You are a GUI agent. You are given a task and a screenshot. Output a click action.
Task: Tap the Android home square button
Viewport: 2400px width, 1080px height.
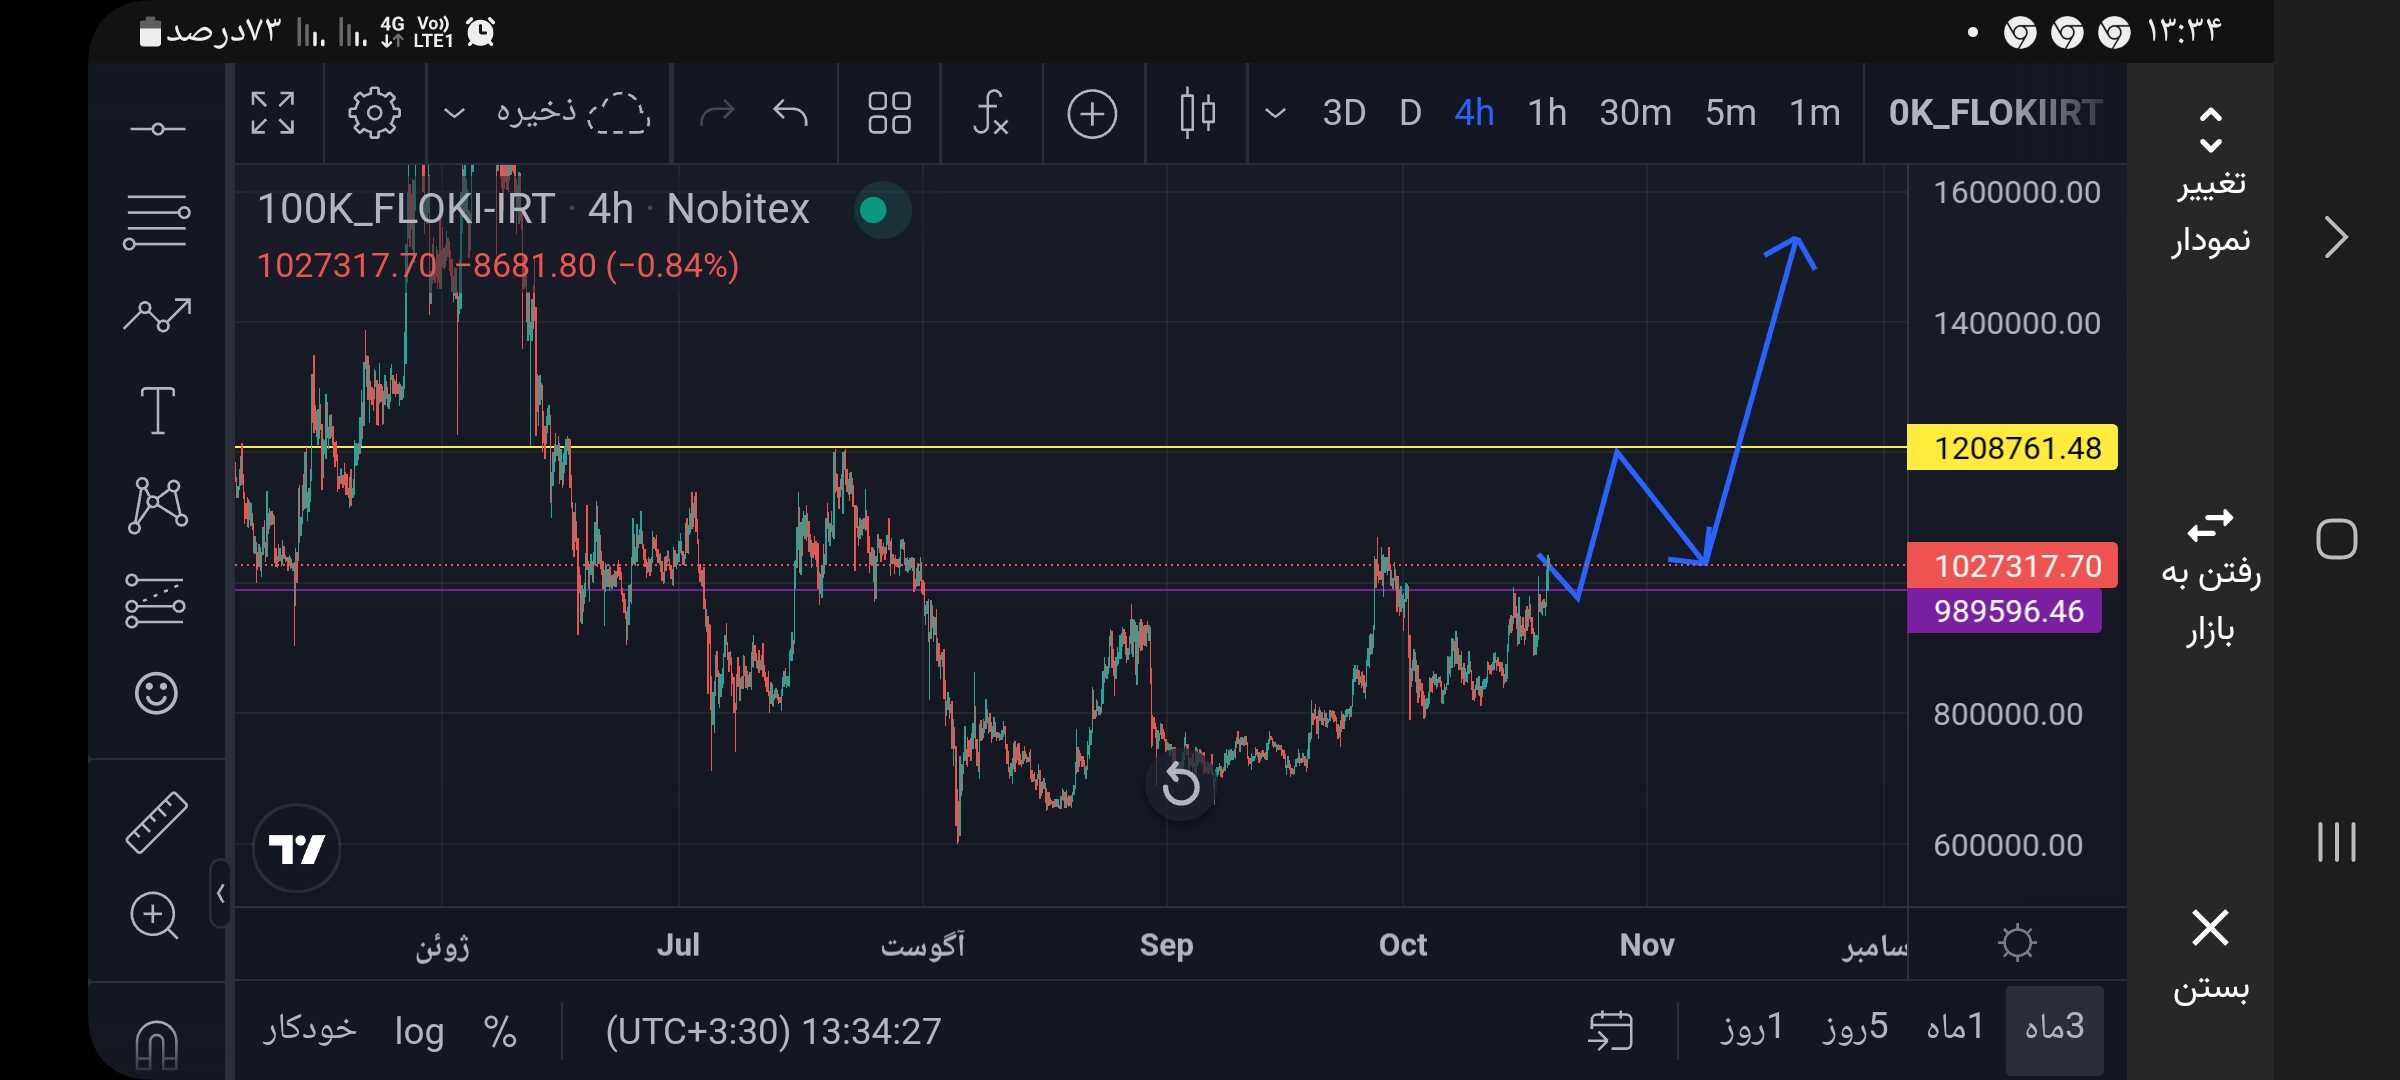pyautogui.click(x=2337, y=540)
